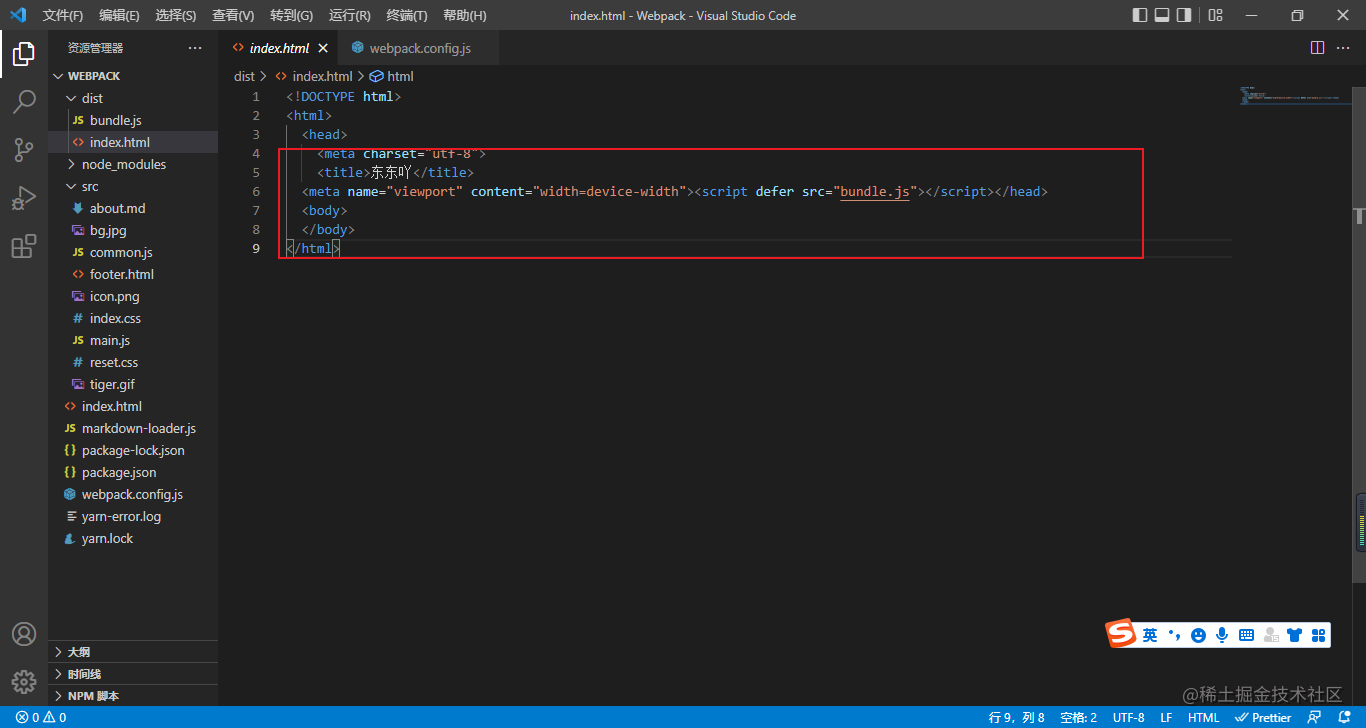Open the 运行(R) menu
The height and width of the screenshot is (728, 1366).
[x=349, y=15]
